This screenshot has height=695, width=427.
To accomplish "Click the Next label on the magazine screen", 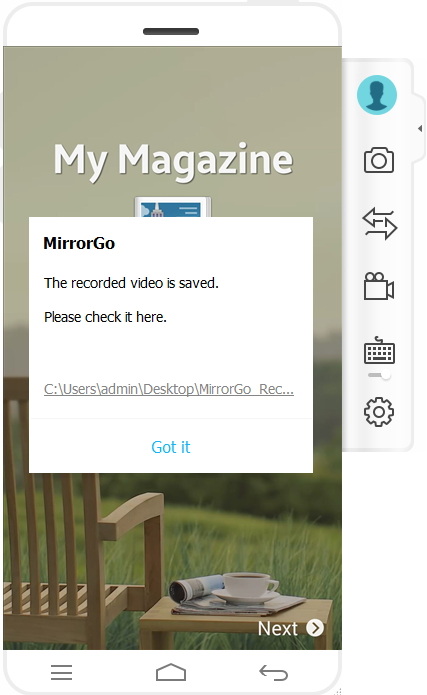I will point(278,629).
